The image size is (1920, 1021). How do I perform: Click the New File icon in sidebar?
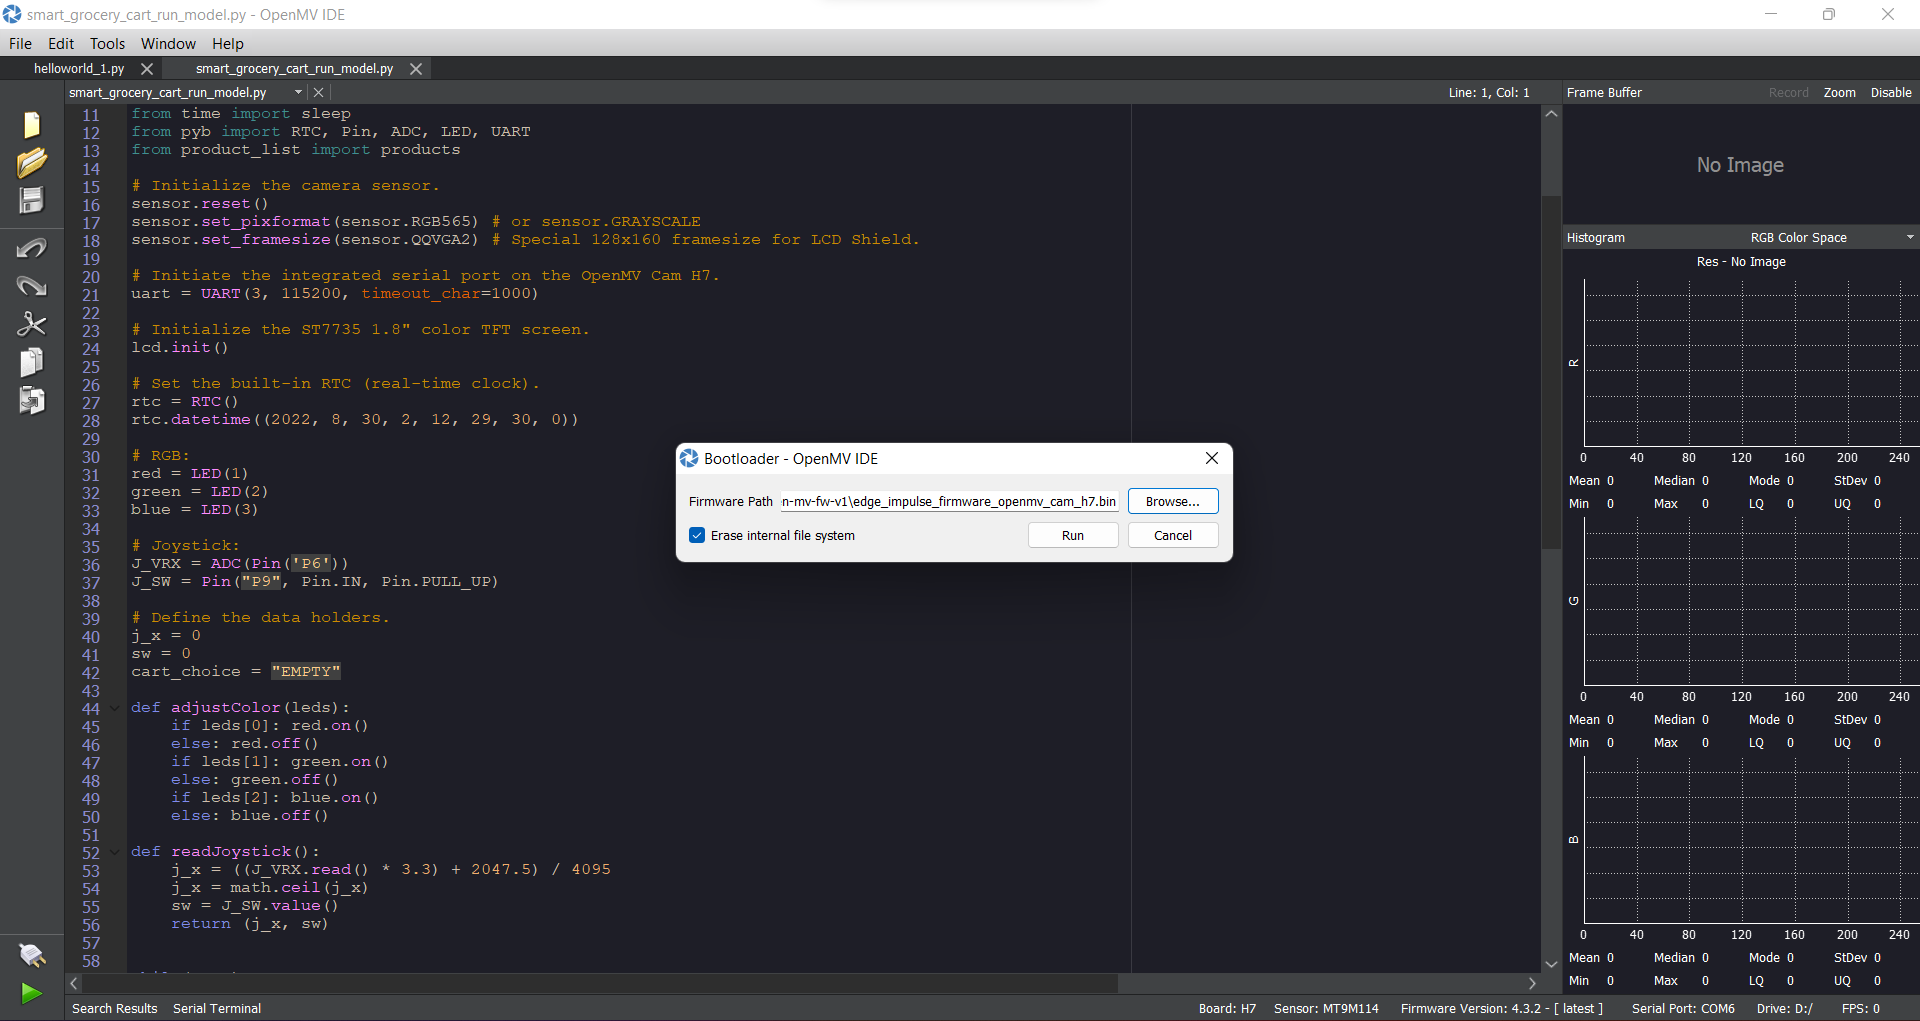click(x=31, y=124)
